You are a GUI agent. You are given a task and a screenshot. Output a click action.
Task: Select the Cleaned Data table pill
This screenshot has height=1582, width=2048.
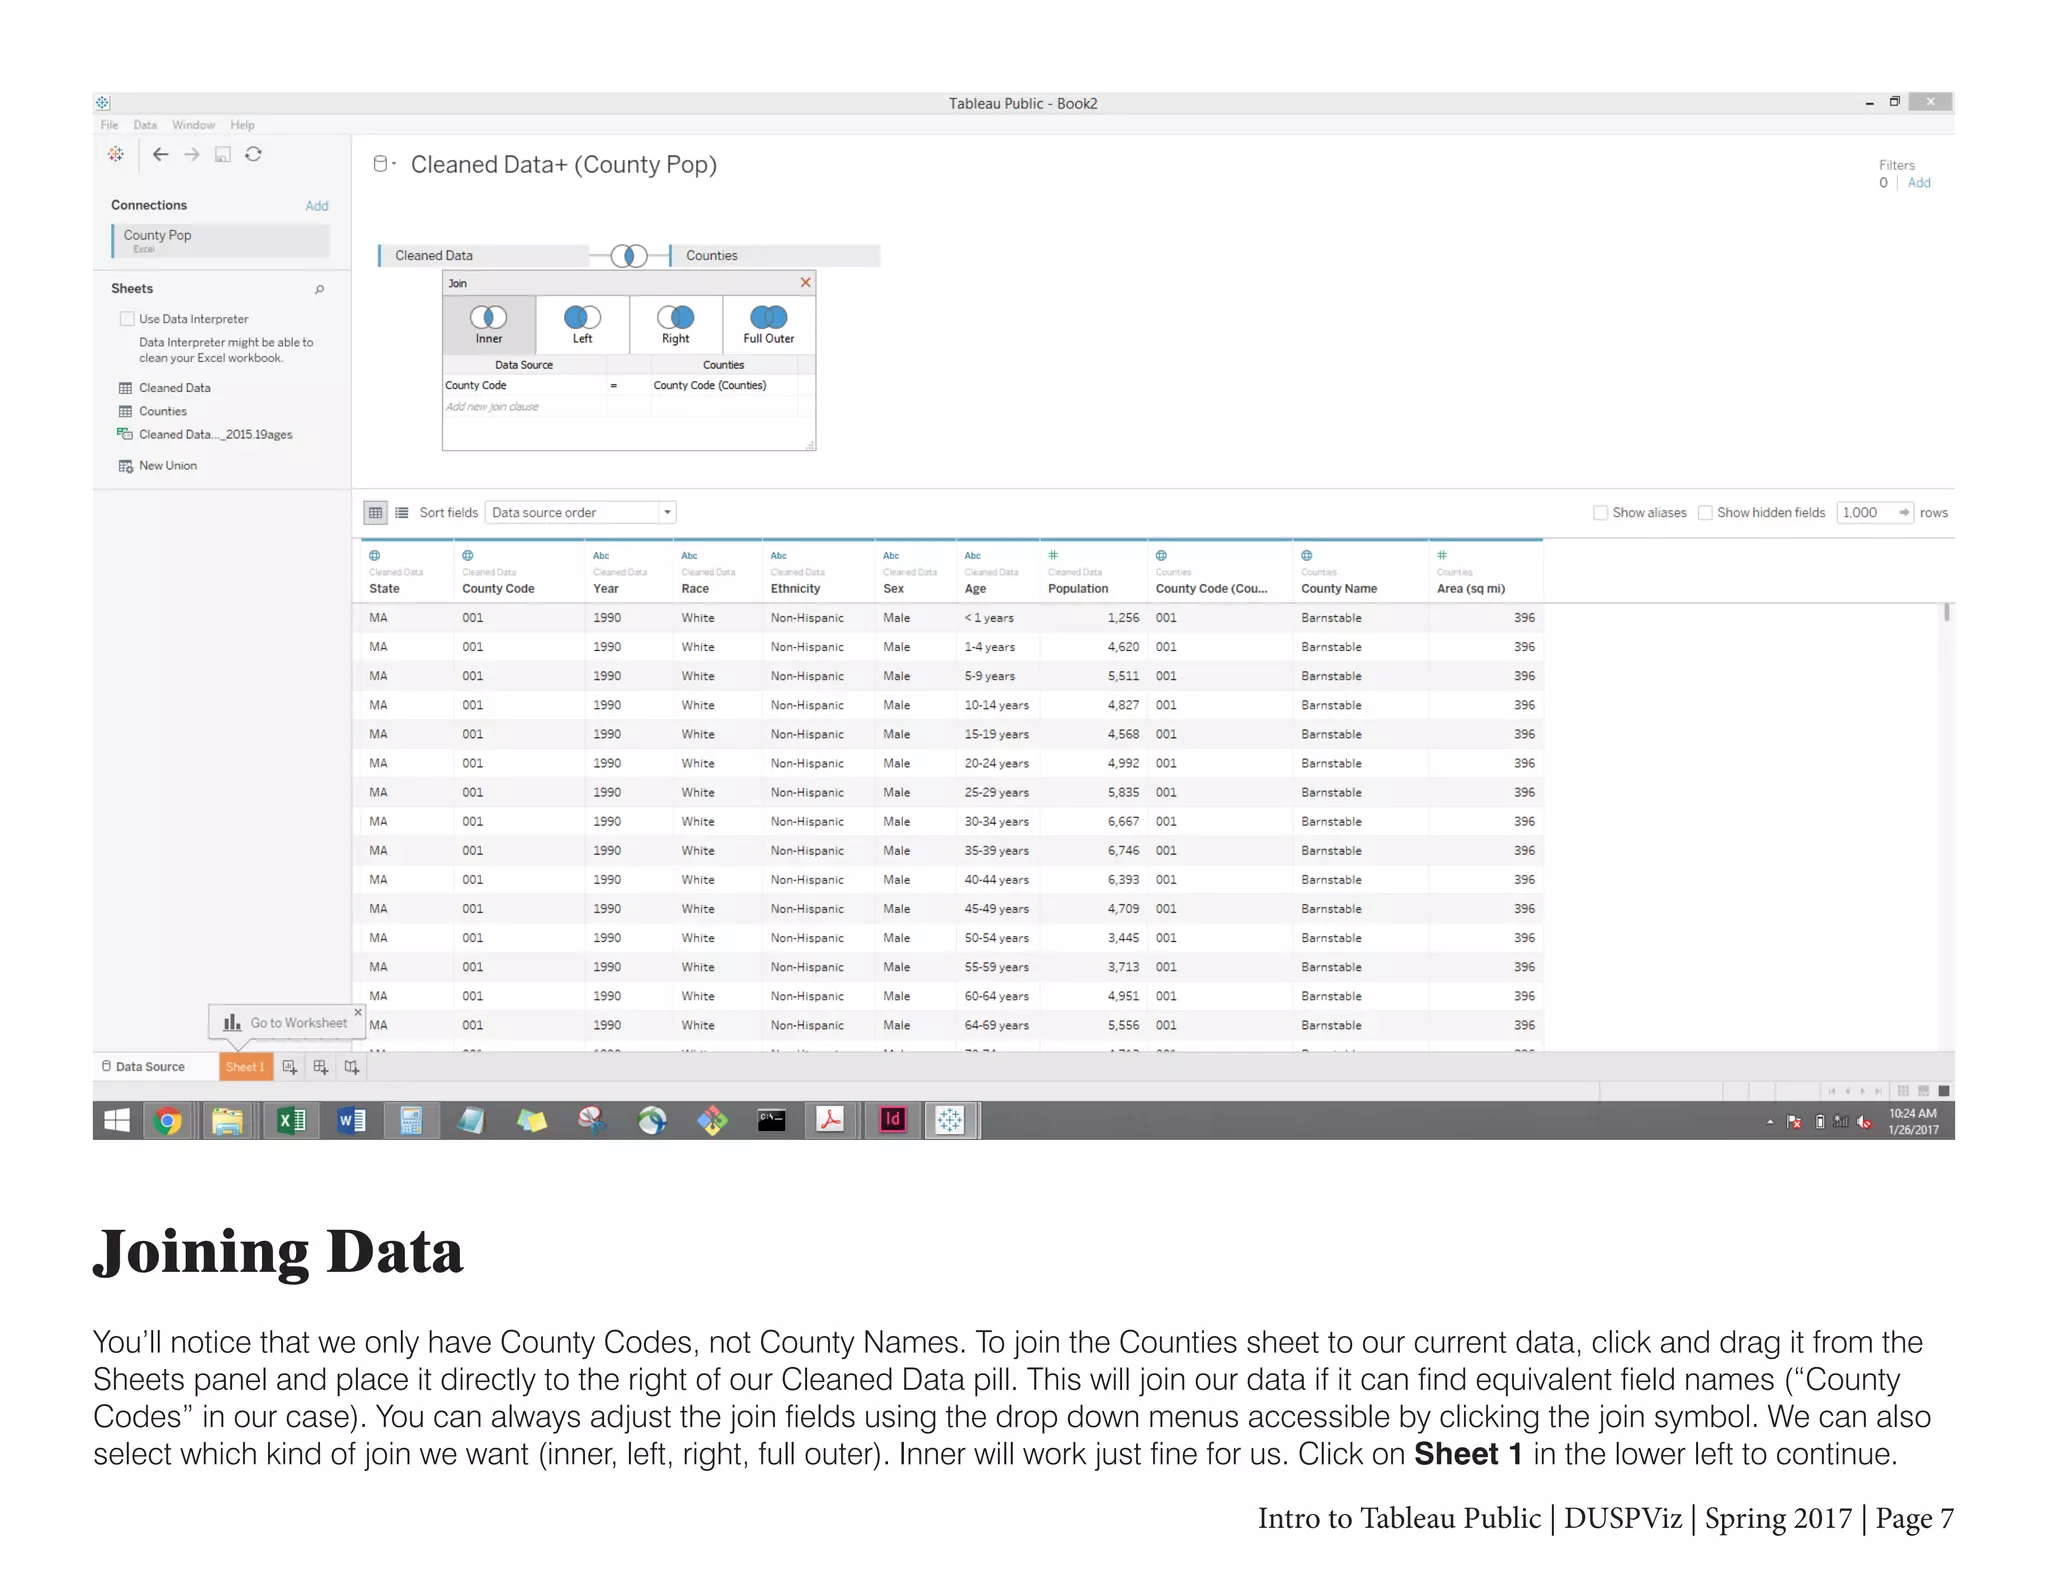(483, 256)
